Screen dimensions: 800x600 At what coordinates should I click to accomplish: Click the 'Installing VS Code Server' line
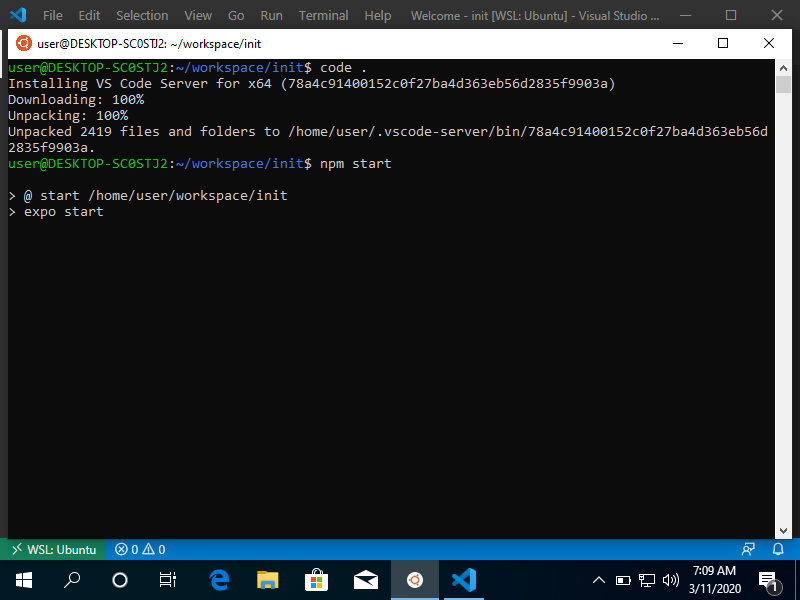pyautogui.click(x=312, y=84)
